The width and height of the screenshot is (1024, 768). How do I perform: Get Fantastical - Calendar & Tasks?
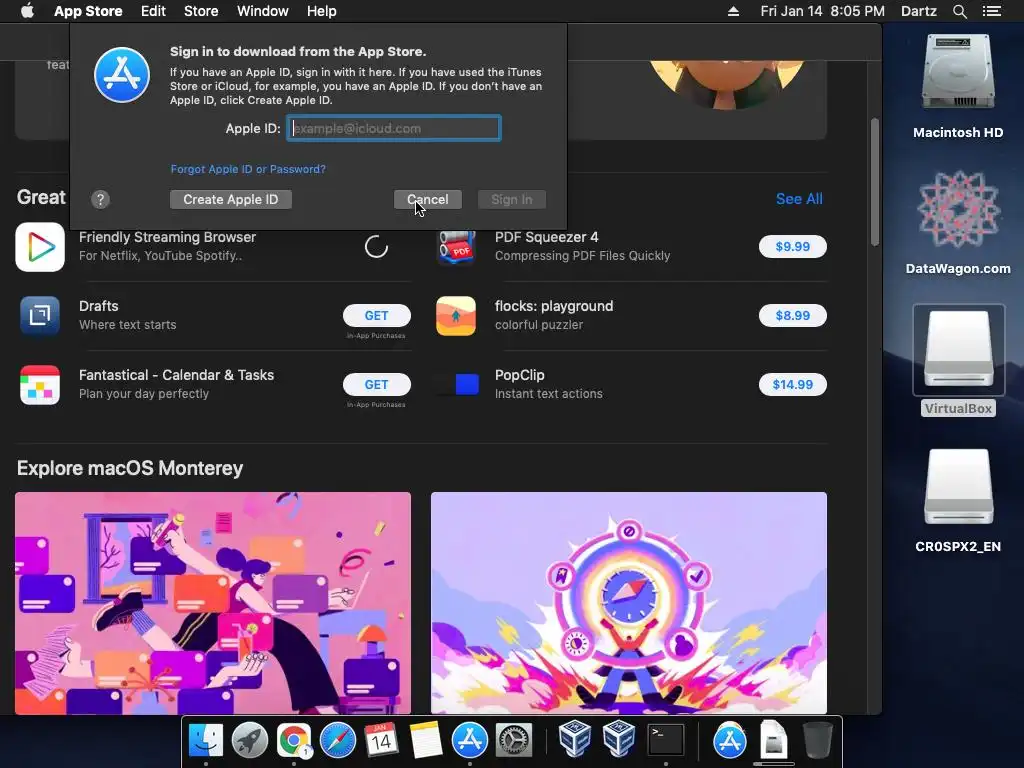tap(377, 385)
